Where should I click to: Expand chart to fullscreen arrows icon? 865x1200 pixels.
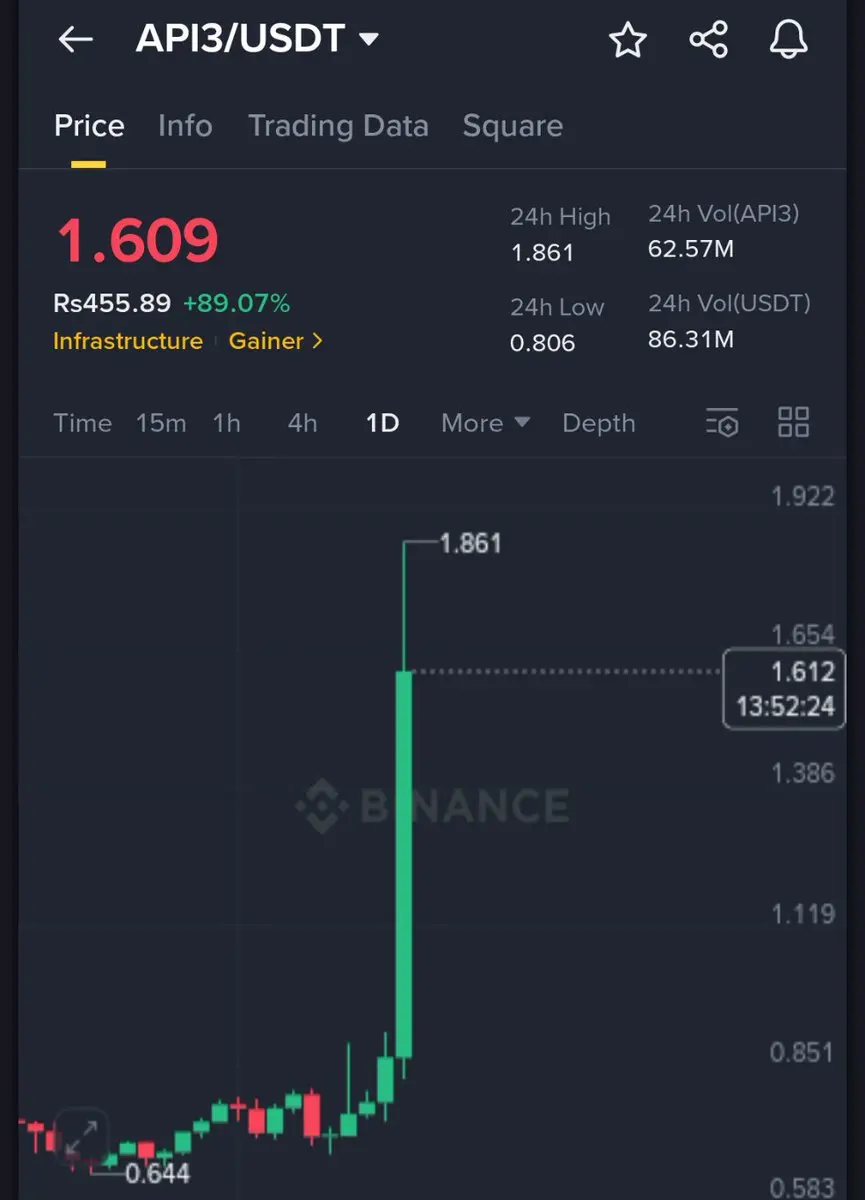point(81,1135)
